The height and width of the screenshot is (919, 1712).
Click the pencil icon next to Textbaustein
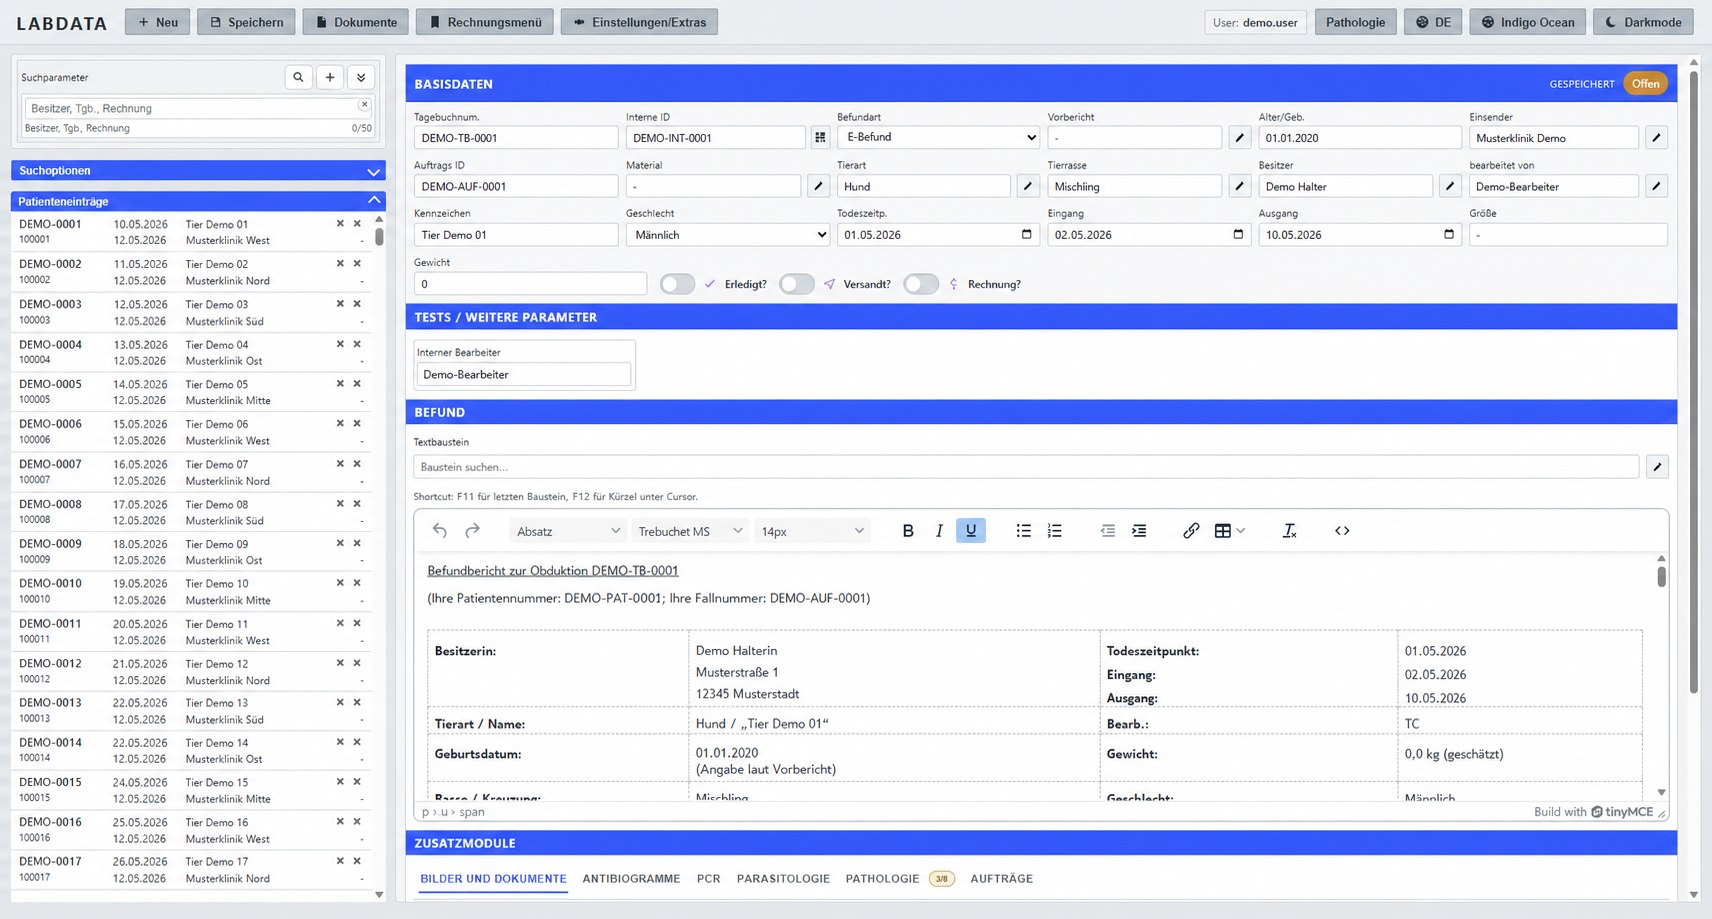click(1657, 467)
